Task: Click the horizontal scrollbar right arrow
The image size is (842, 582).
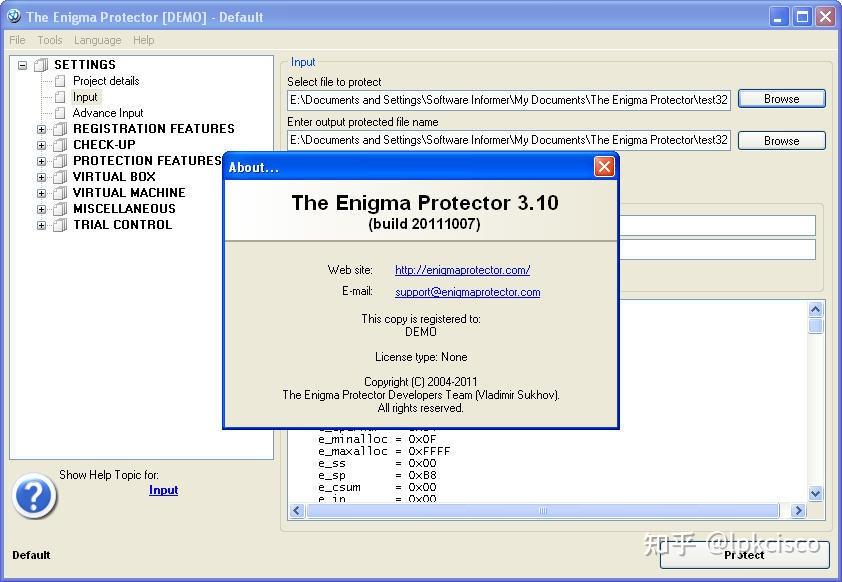Action: [799, 511]
